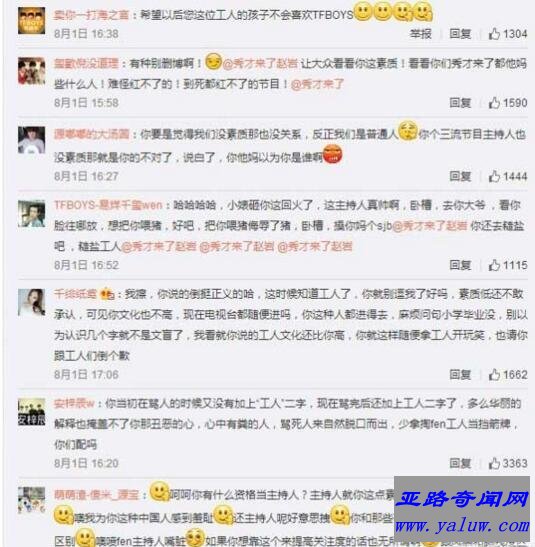Viewport: 535px width, 547px height.
Task: Click 回复 on the 17:06 comment
Action: click(460, 375)
